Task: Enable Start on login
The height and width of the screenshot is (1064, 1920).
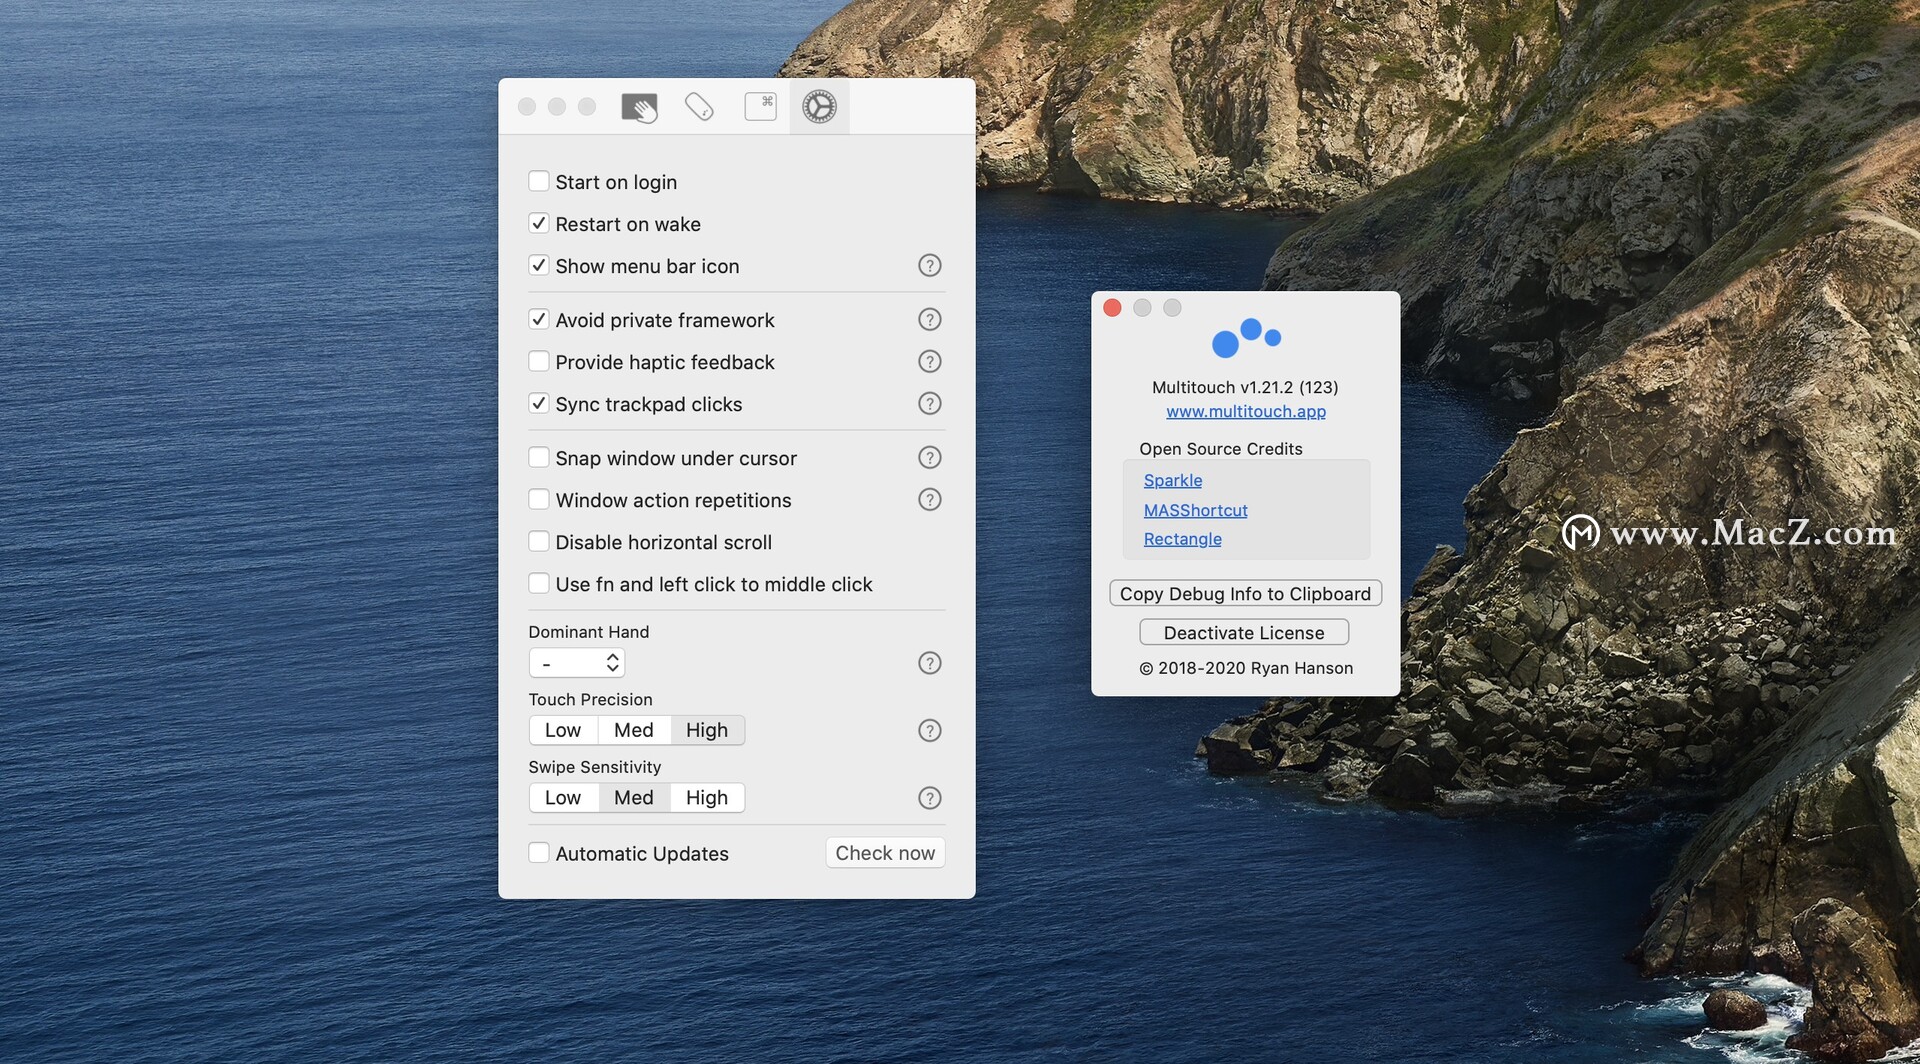Action: tap(538, 181)
